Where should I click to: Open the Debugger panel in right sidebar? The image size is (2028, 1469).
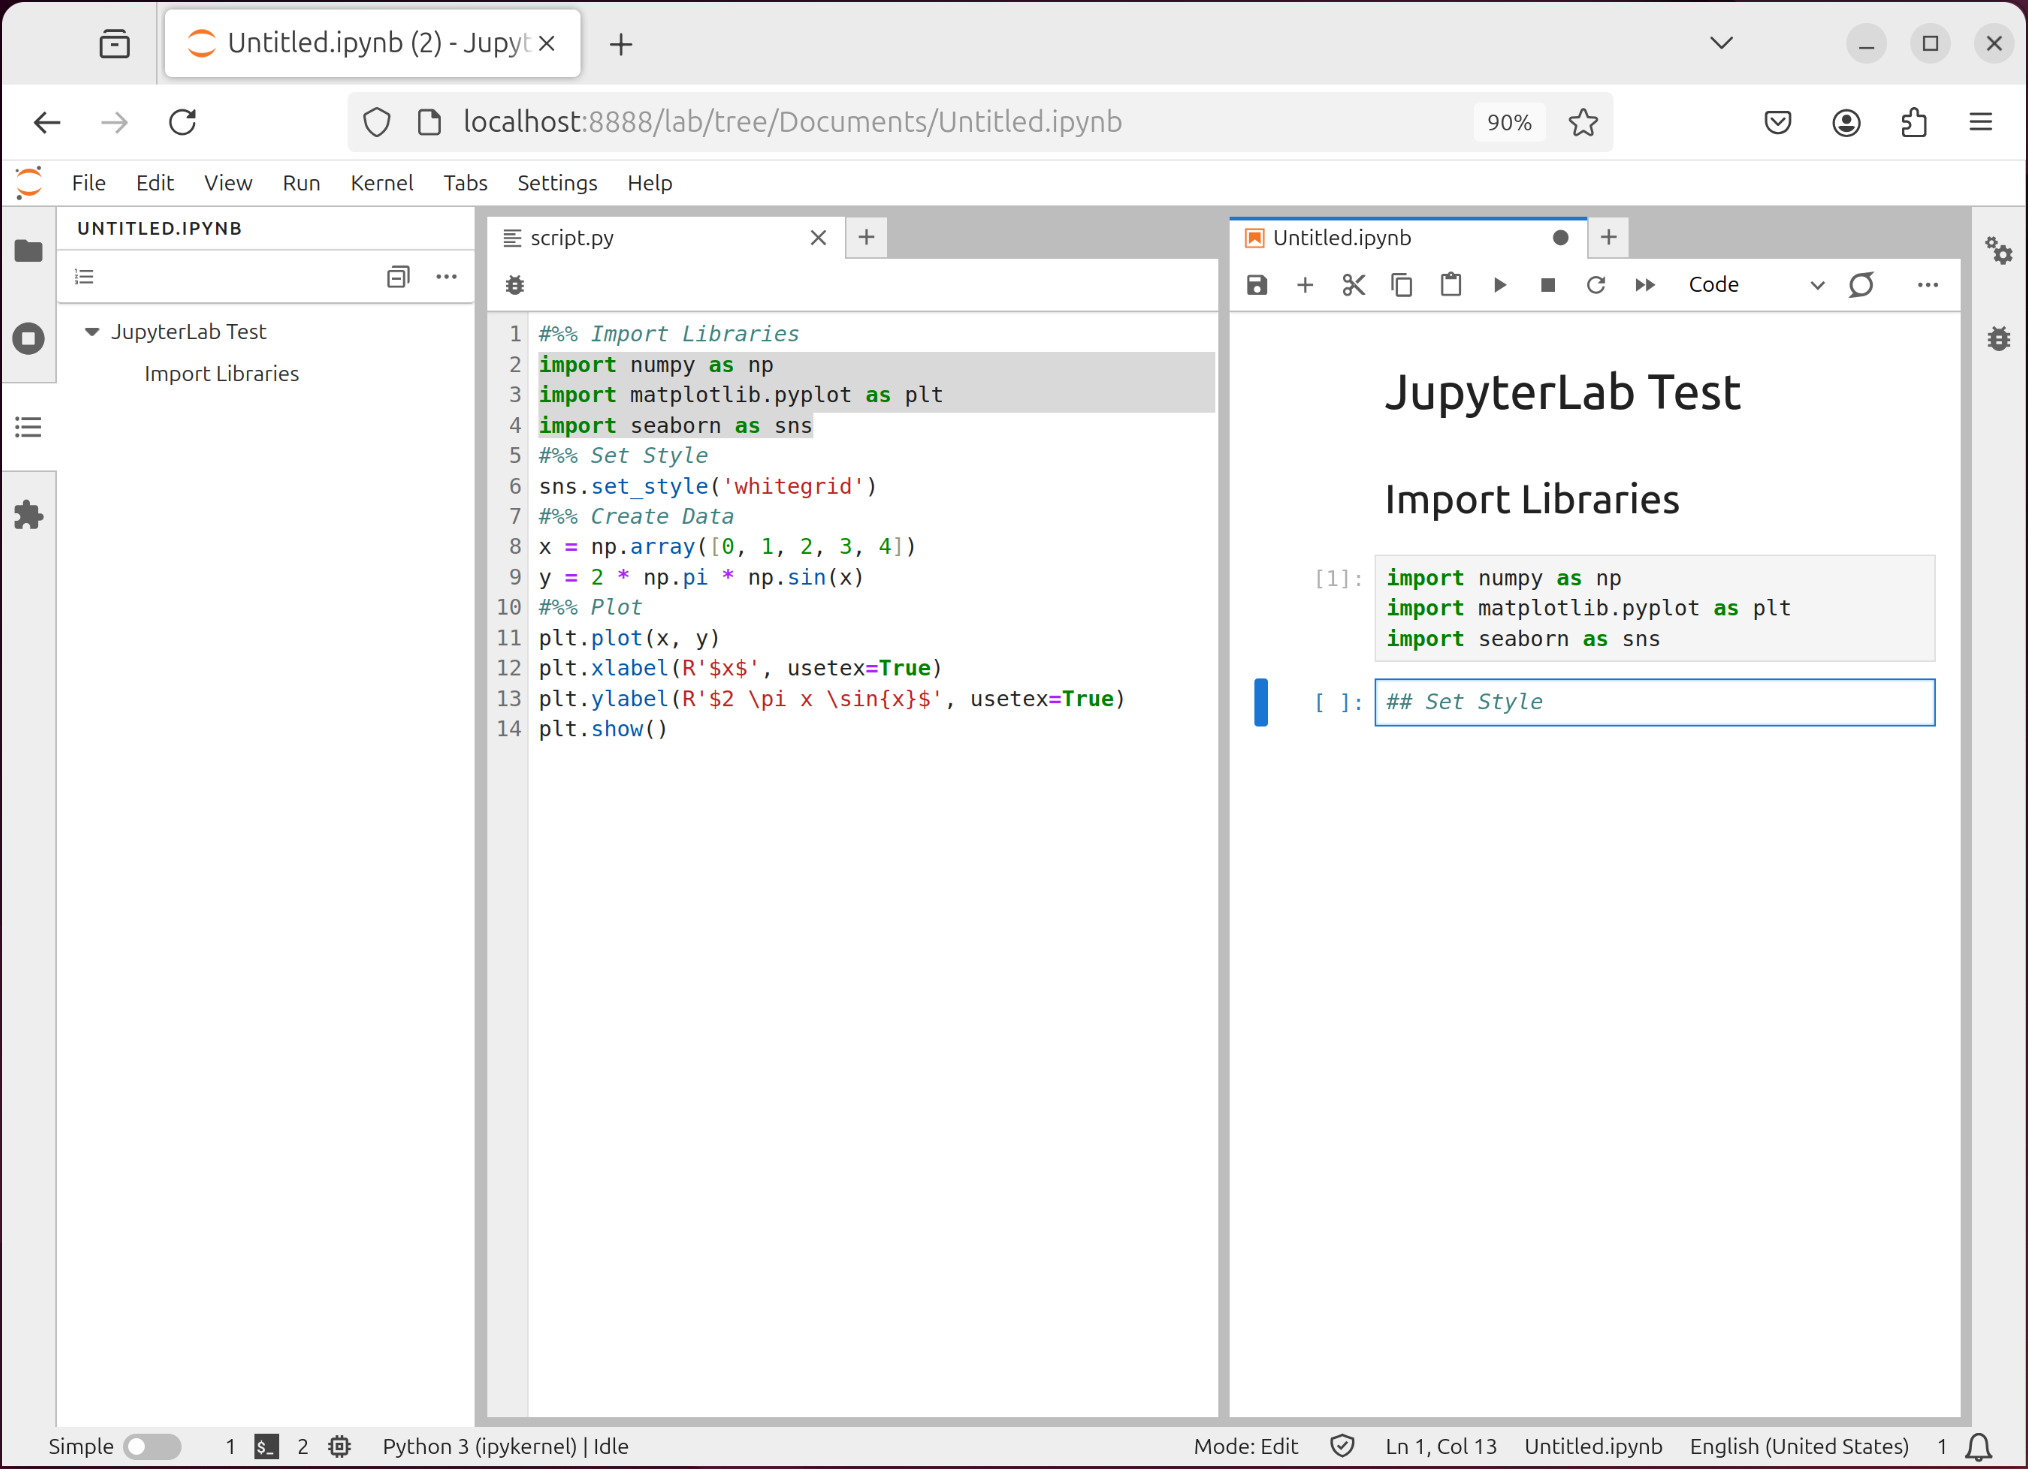(x=1998, y=338)
